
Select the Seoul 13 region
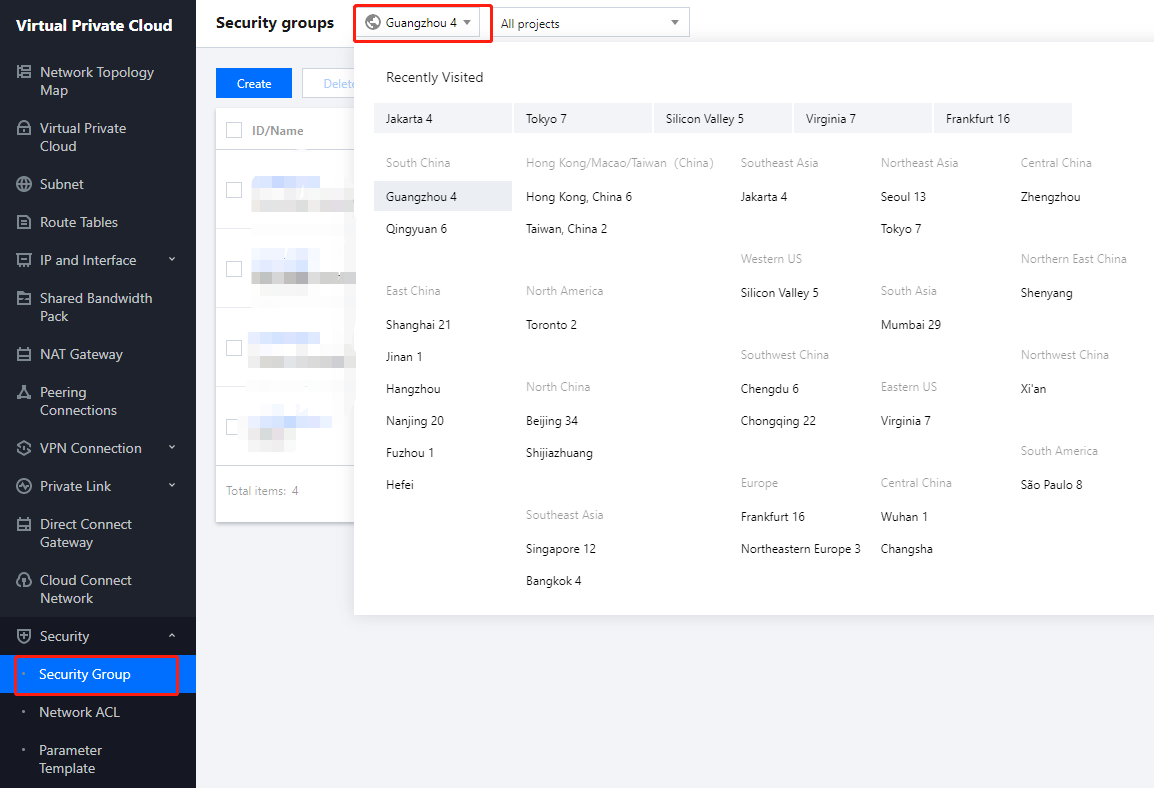pyautogui.click(x=903, y=196)
